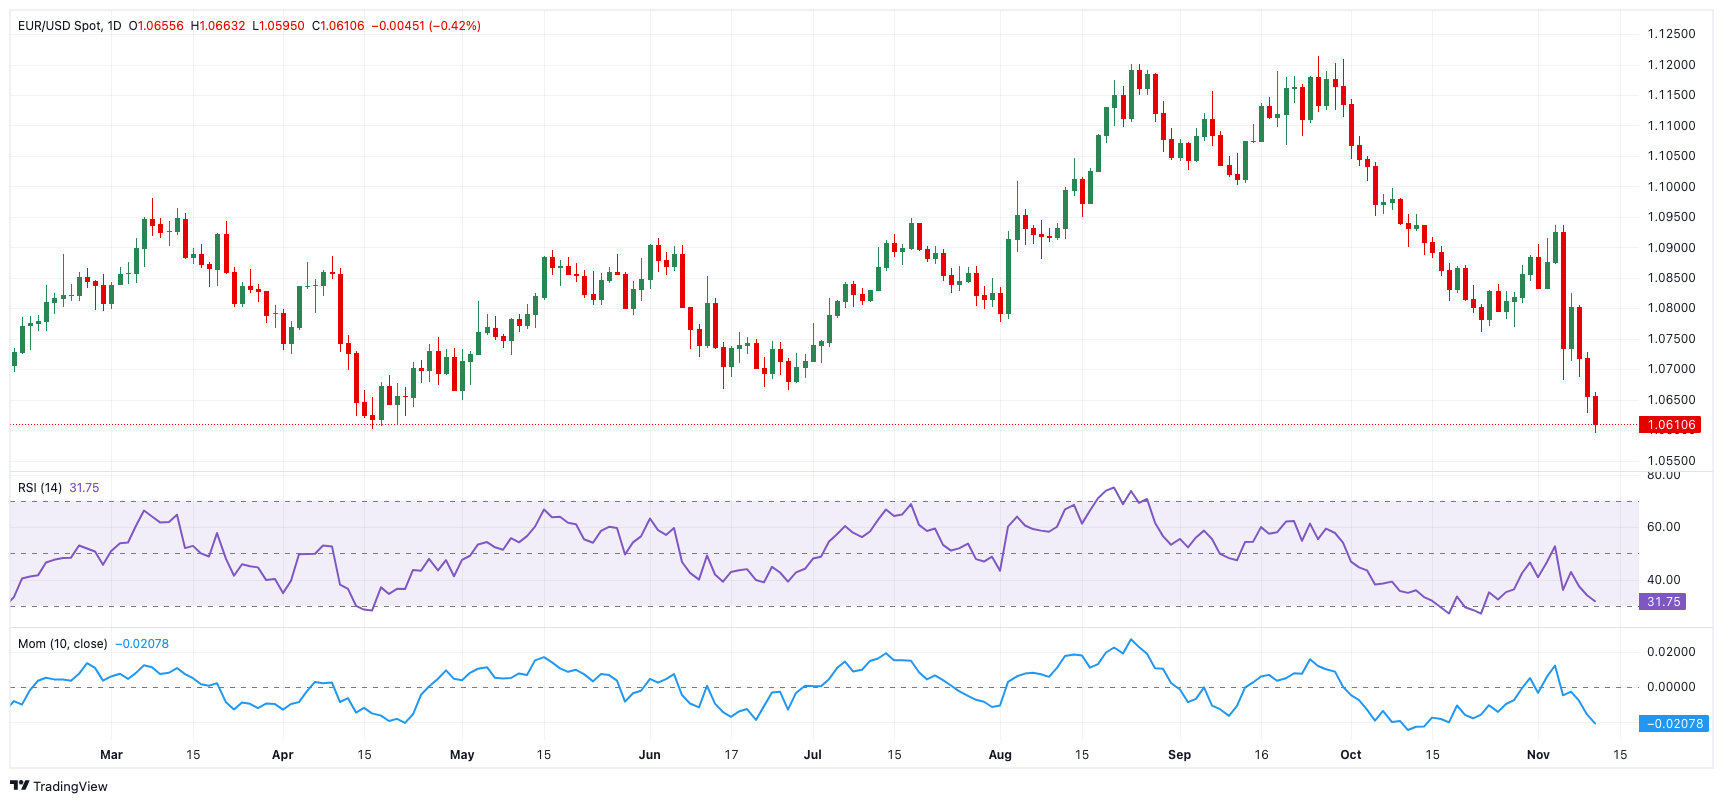The width and height of the screenshot is (1723, 803).
Task: Click the −0.42% change value in header
Action: pos(455,26)
